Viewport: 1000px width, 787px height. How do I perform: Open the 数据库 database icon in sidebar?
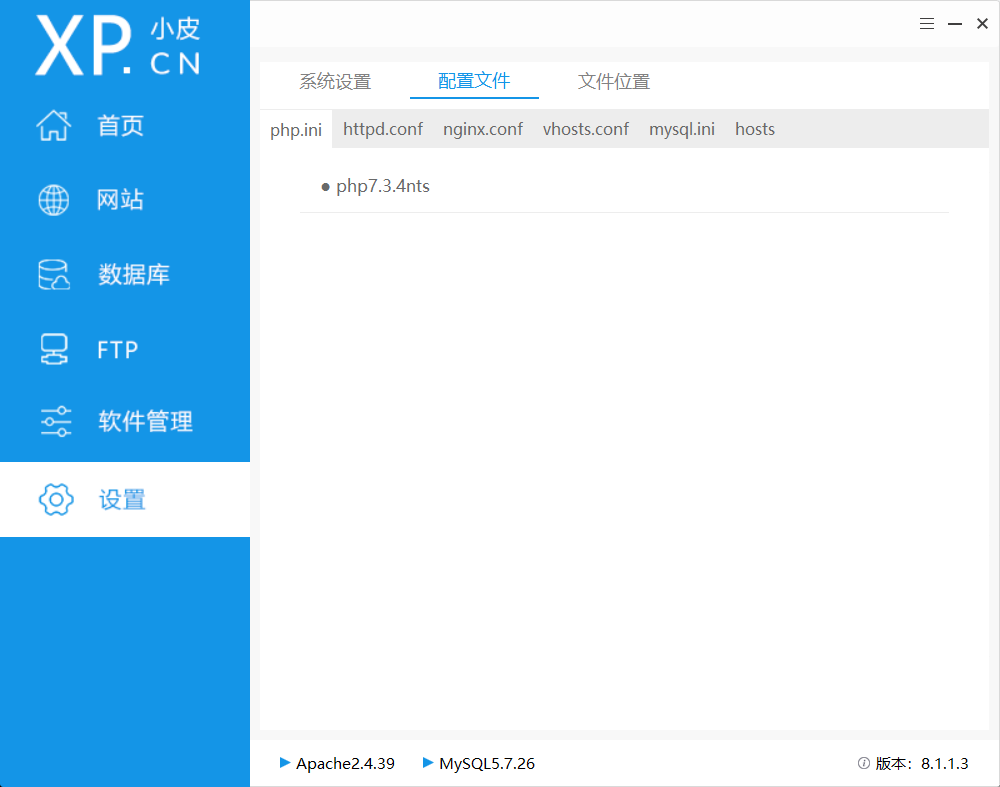(53, 274)
